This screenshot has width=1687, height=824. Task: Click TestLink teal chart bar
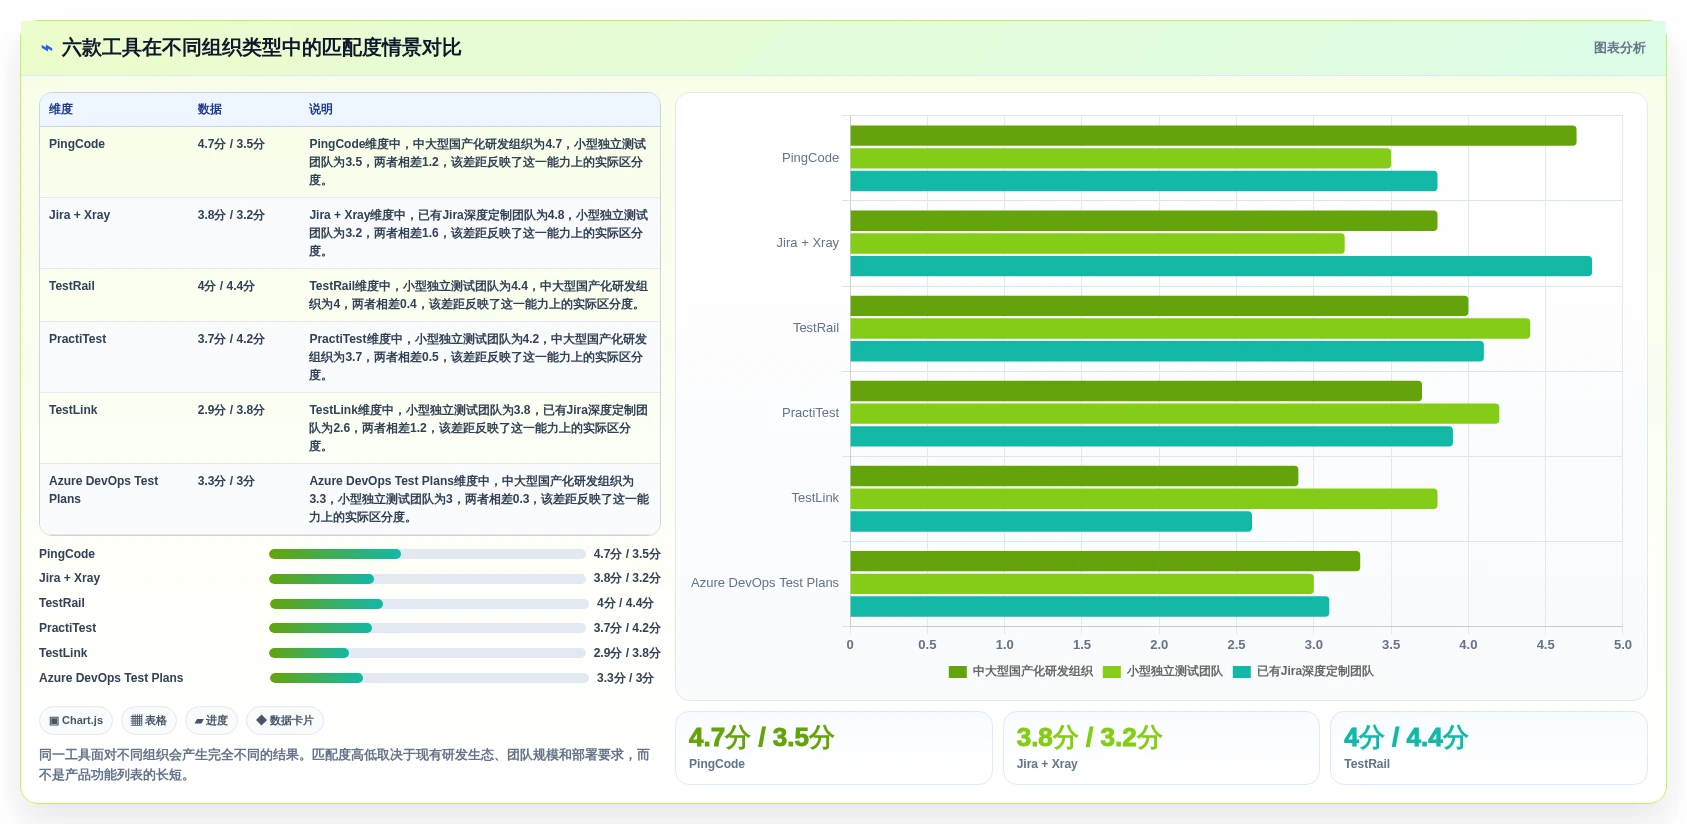(1051, 521)
